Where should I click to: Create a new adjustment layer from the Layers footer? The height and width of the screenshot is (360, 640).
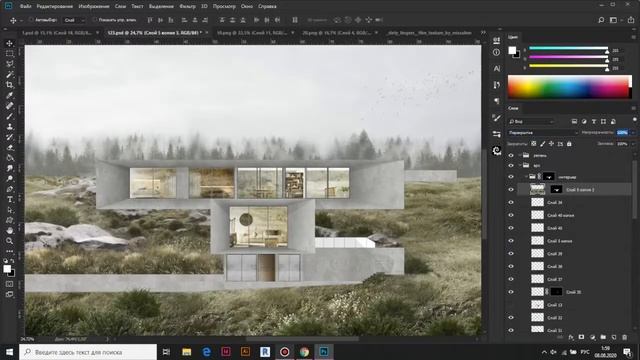click(592, 337)
